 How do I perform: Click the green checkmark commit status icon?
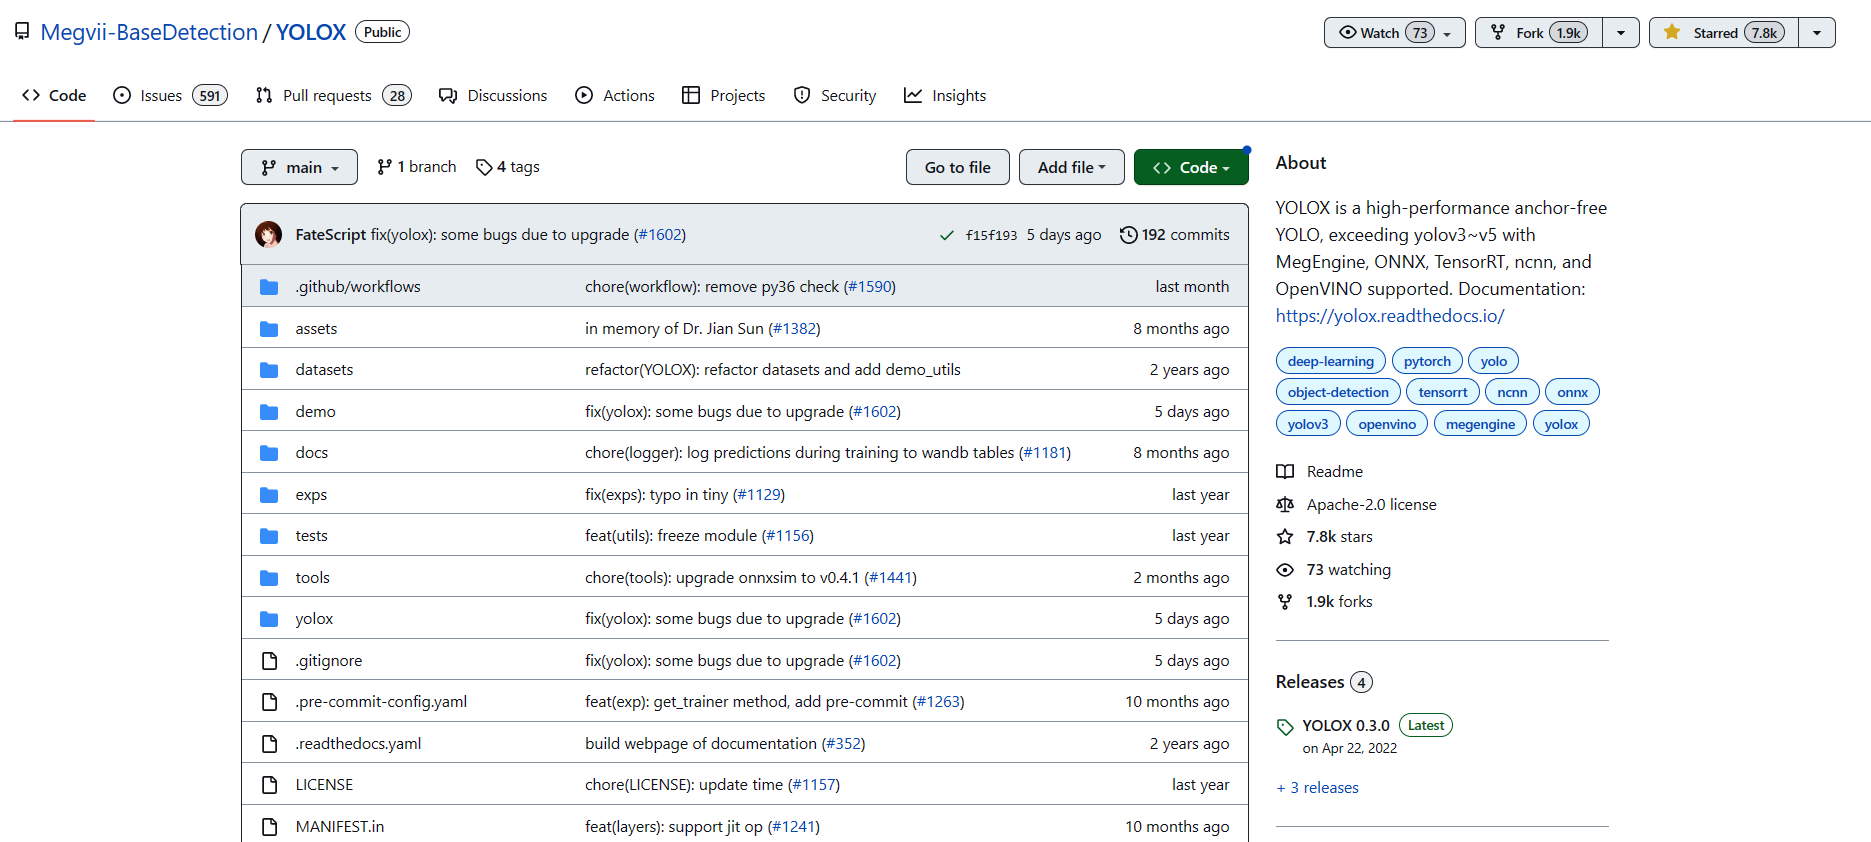click(x=946, y=235)
